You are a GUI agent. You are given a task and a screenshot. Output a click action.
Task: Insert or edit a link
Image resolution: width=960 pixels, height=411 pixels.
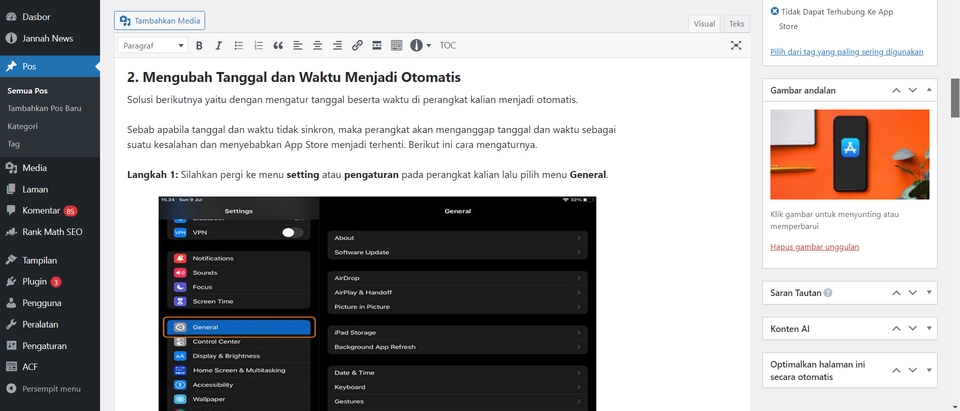pos(357,45)
